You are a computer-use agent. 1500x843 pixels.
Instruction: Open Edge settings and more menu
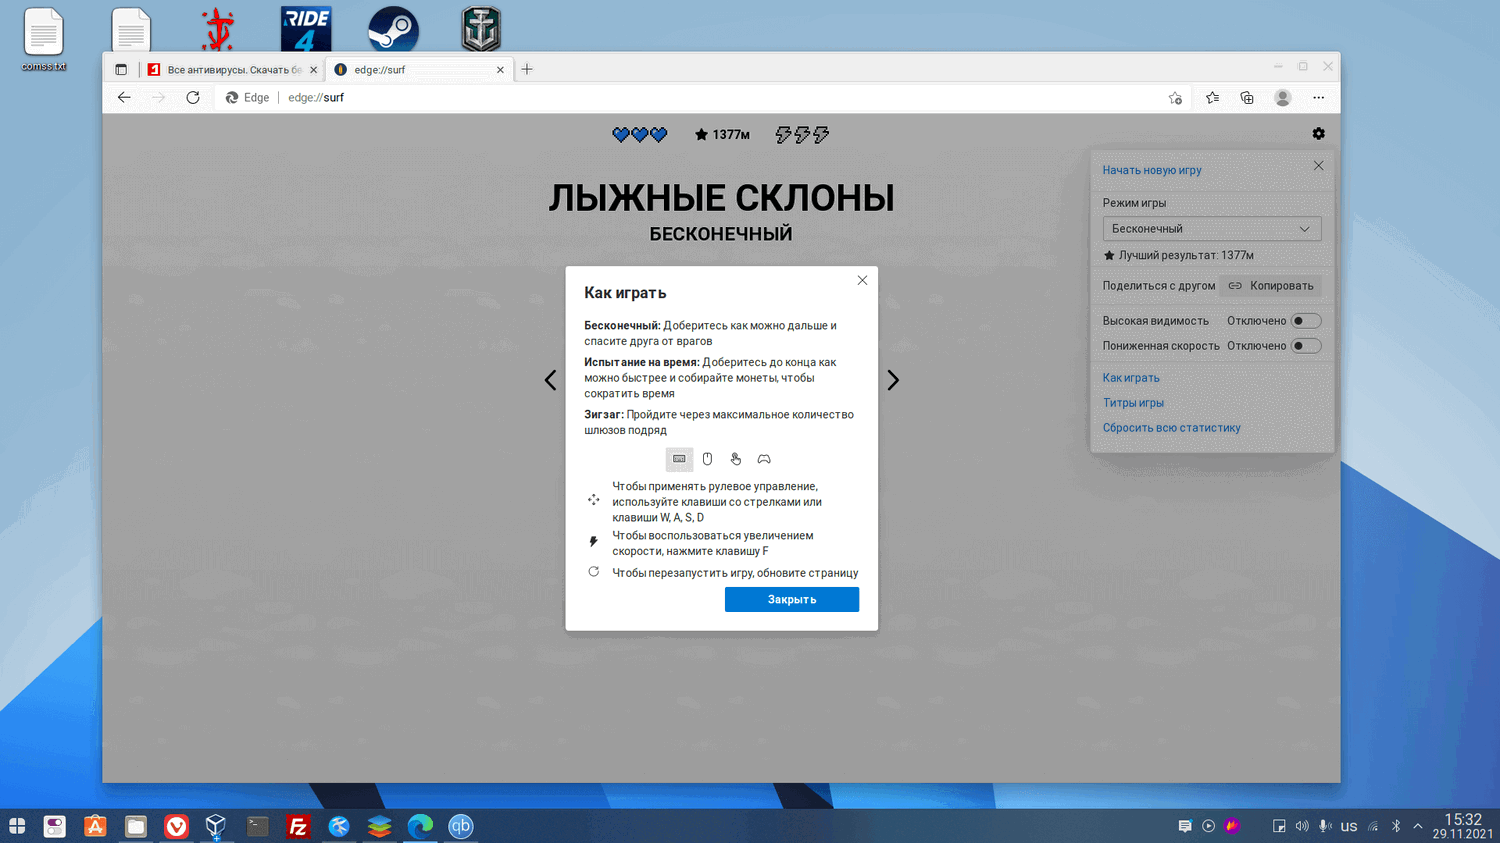(x=1318, y=98)
